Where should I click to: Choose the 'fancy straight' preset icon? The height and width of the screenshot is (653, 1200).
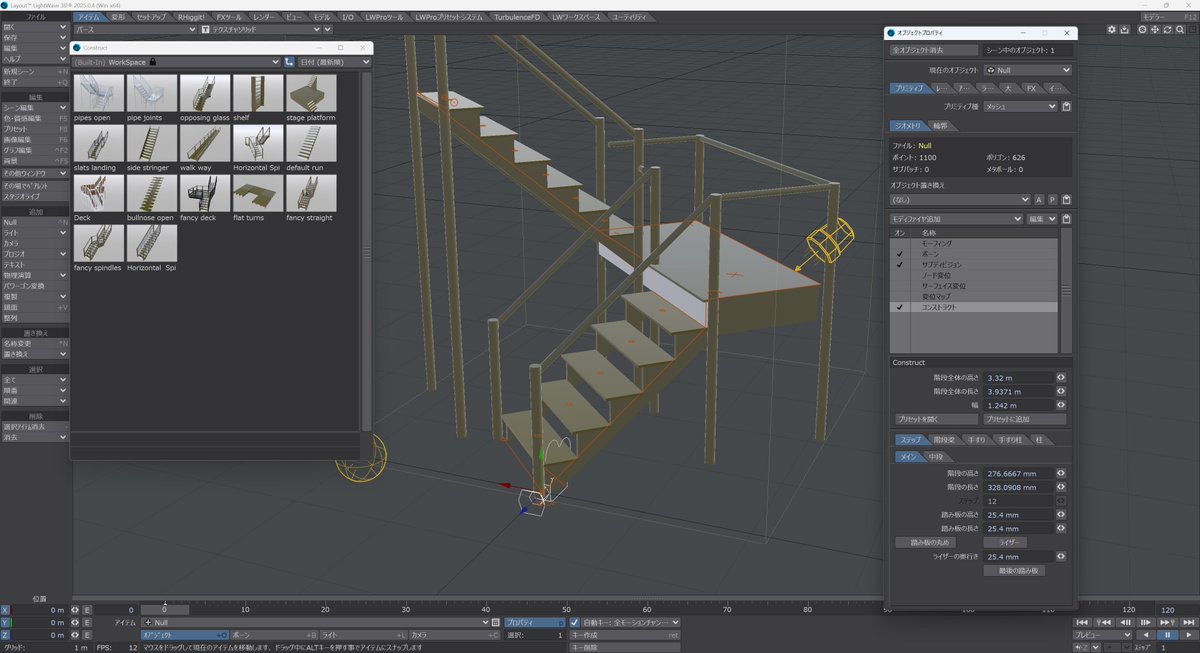coord(311,193)
